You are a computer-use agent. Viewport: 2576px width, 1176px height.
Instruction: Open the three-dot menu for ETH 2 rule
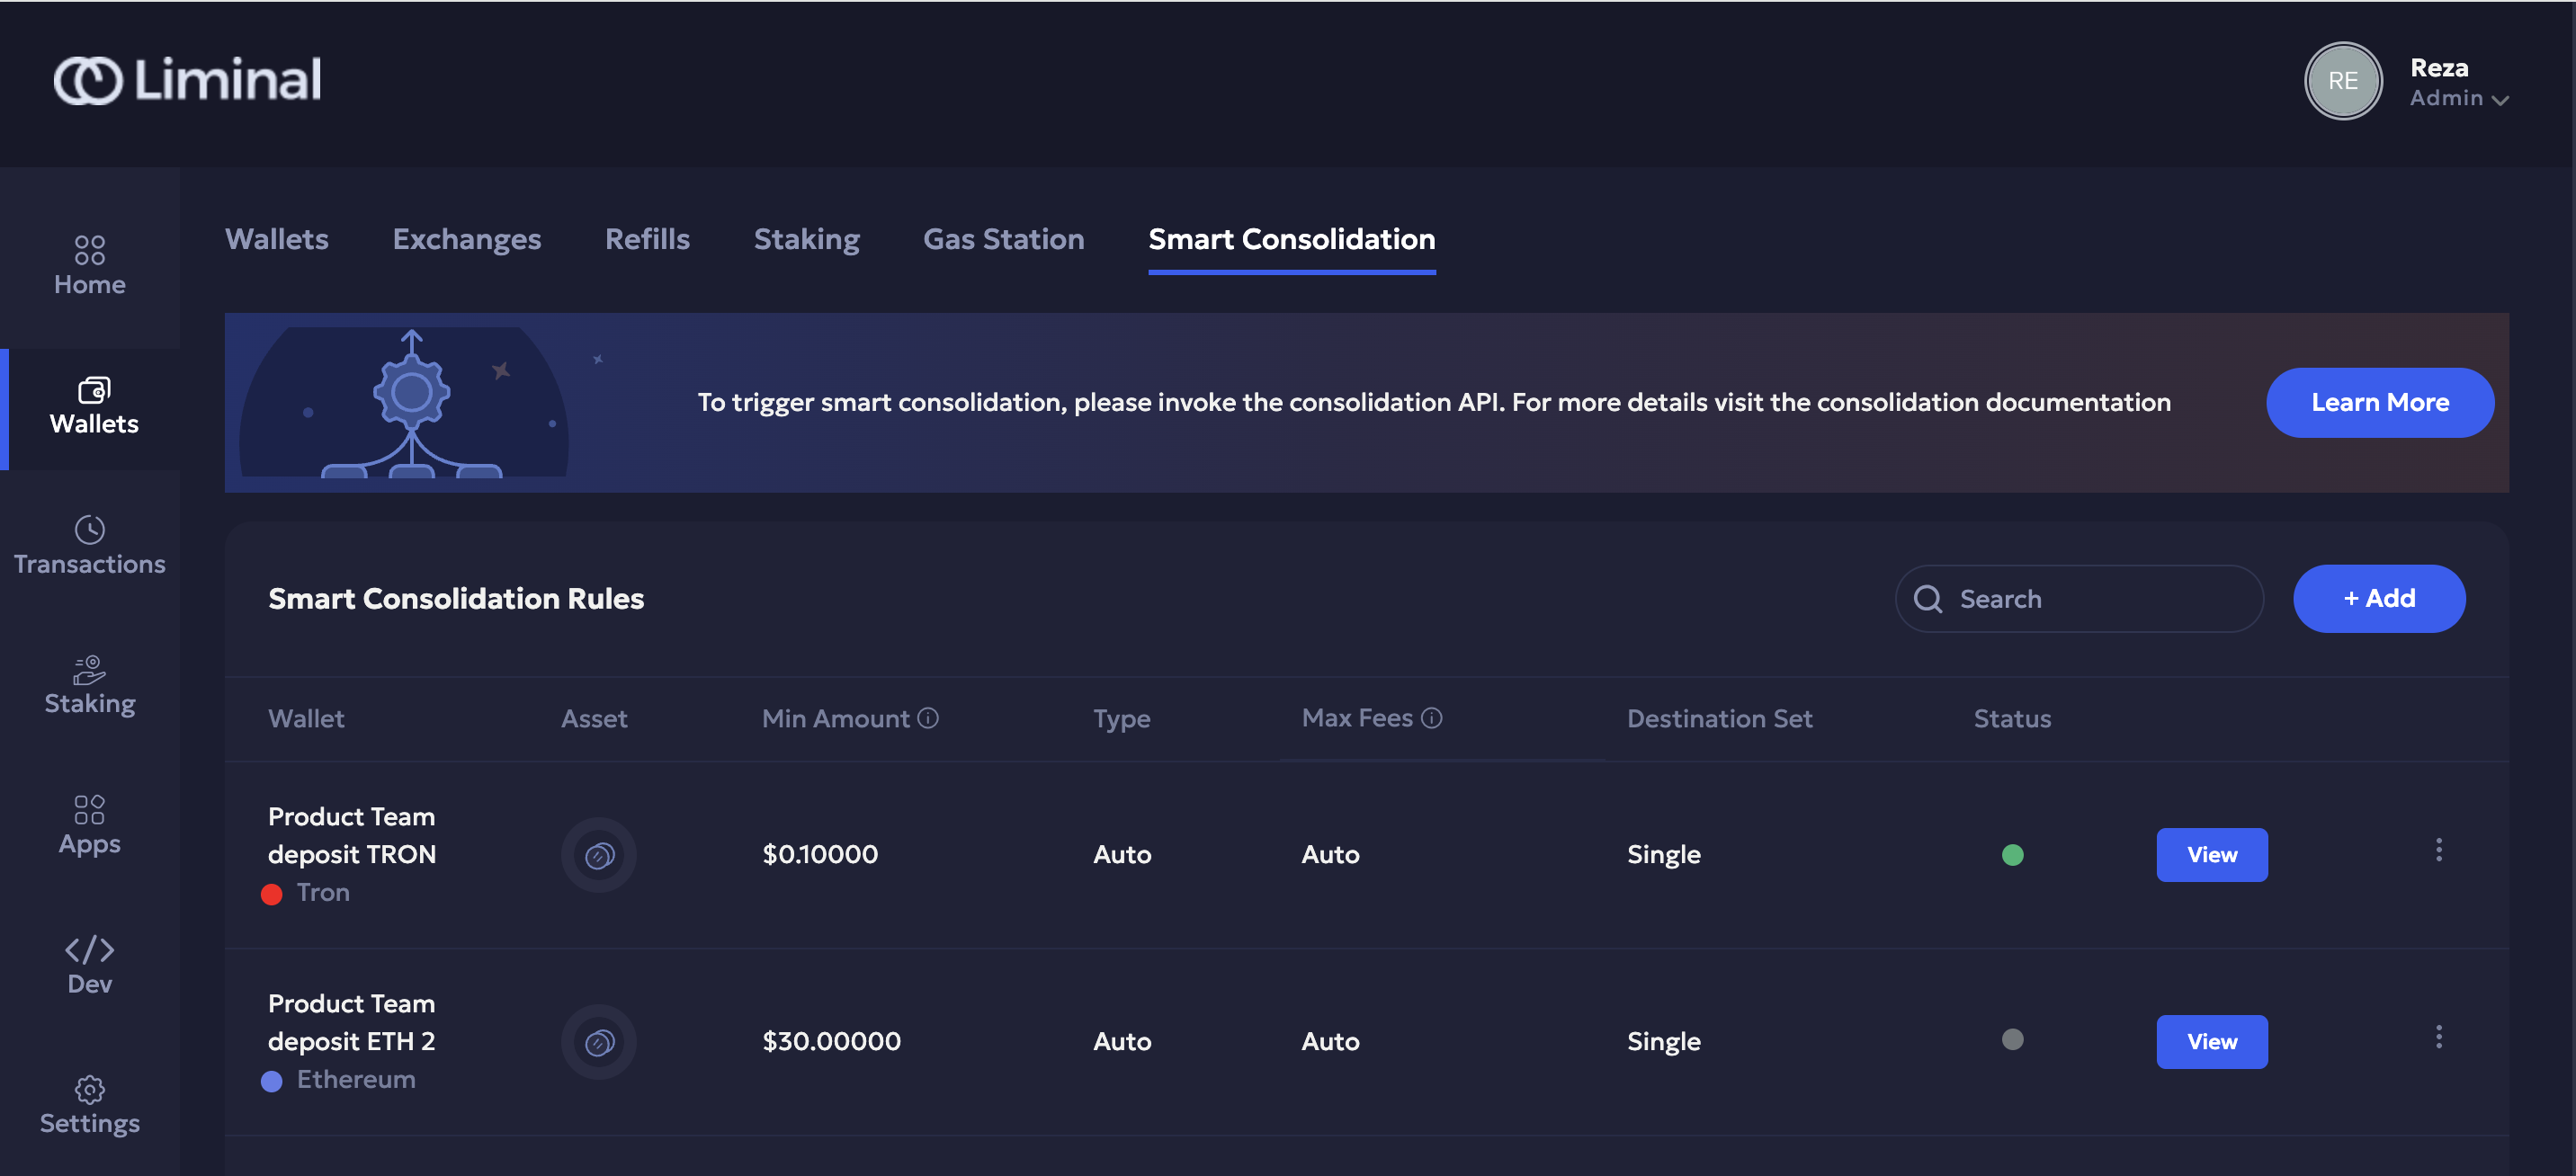[x=2438, y=1037]
